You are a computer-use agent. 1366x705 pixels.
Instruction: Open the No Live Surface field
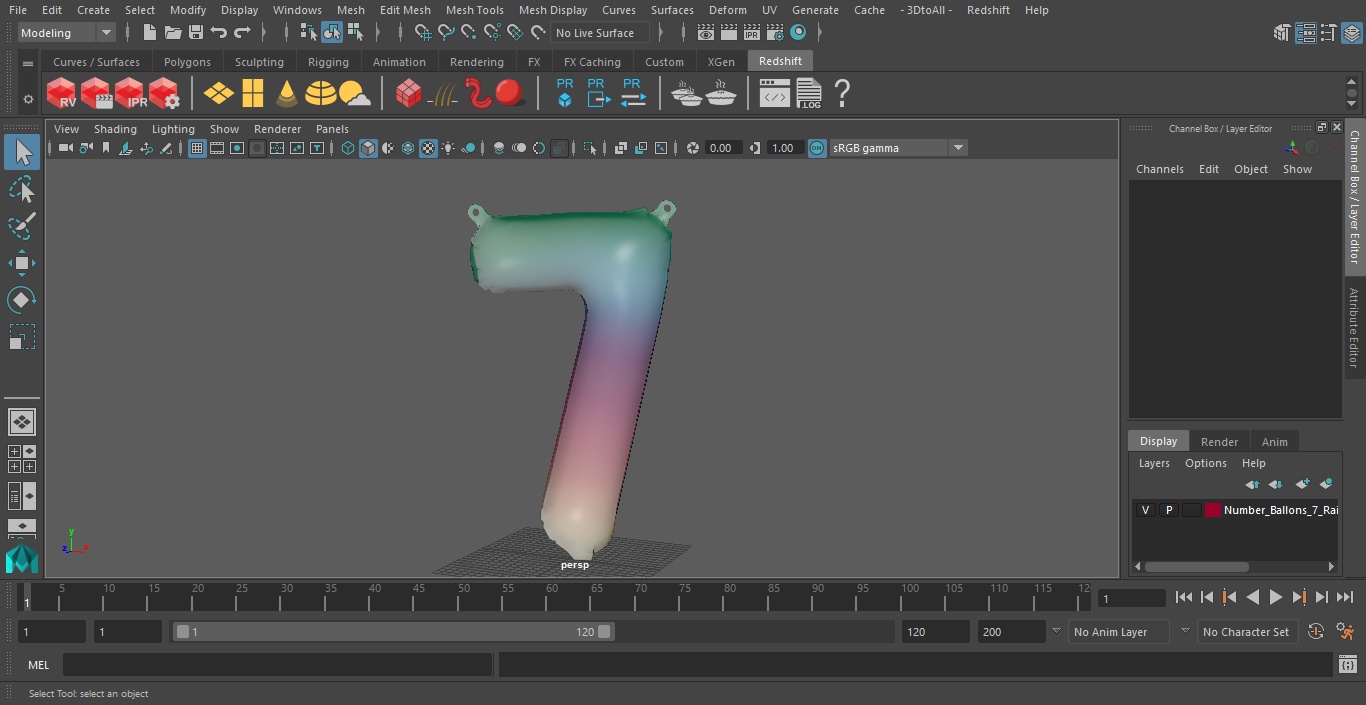(600, 33)
